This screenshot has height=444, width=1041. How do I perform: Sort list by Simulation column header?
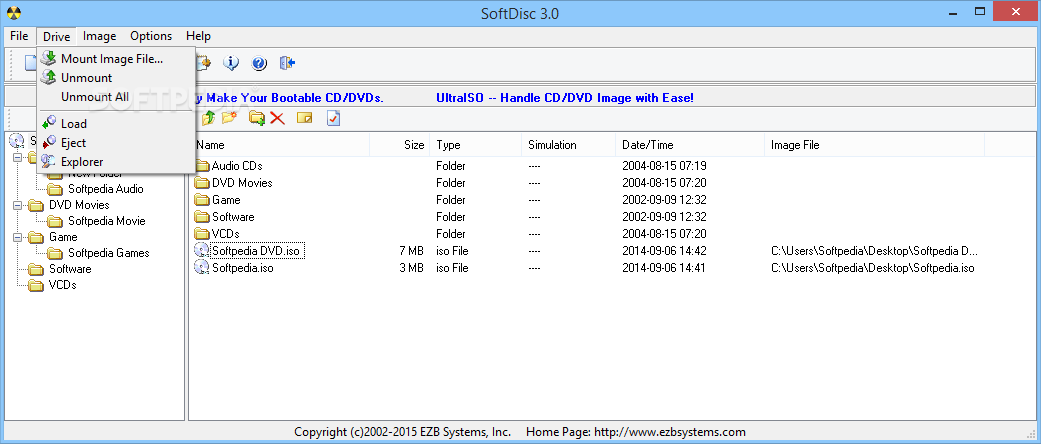[569, 145]
